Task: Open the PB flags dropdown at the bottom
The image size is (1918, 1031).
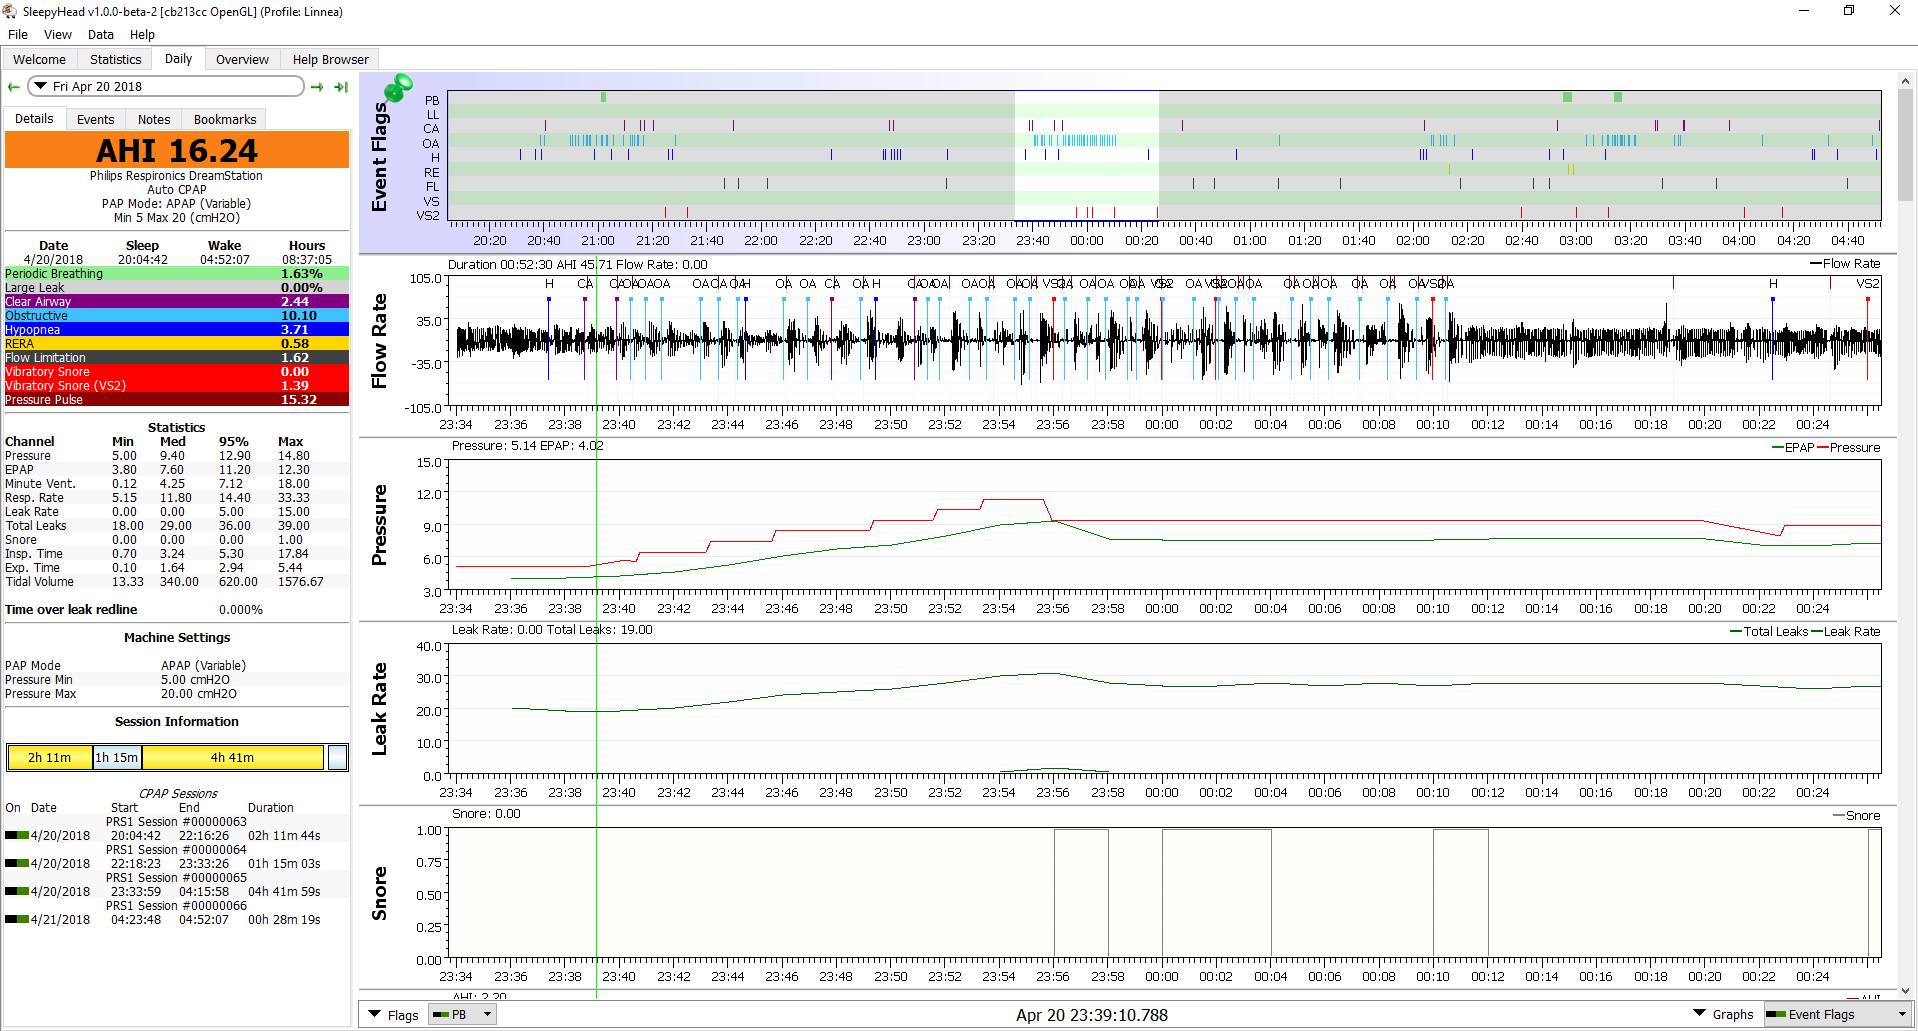Action: [462, 1014]
